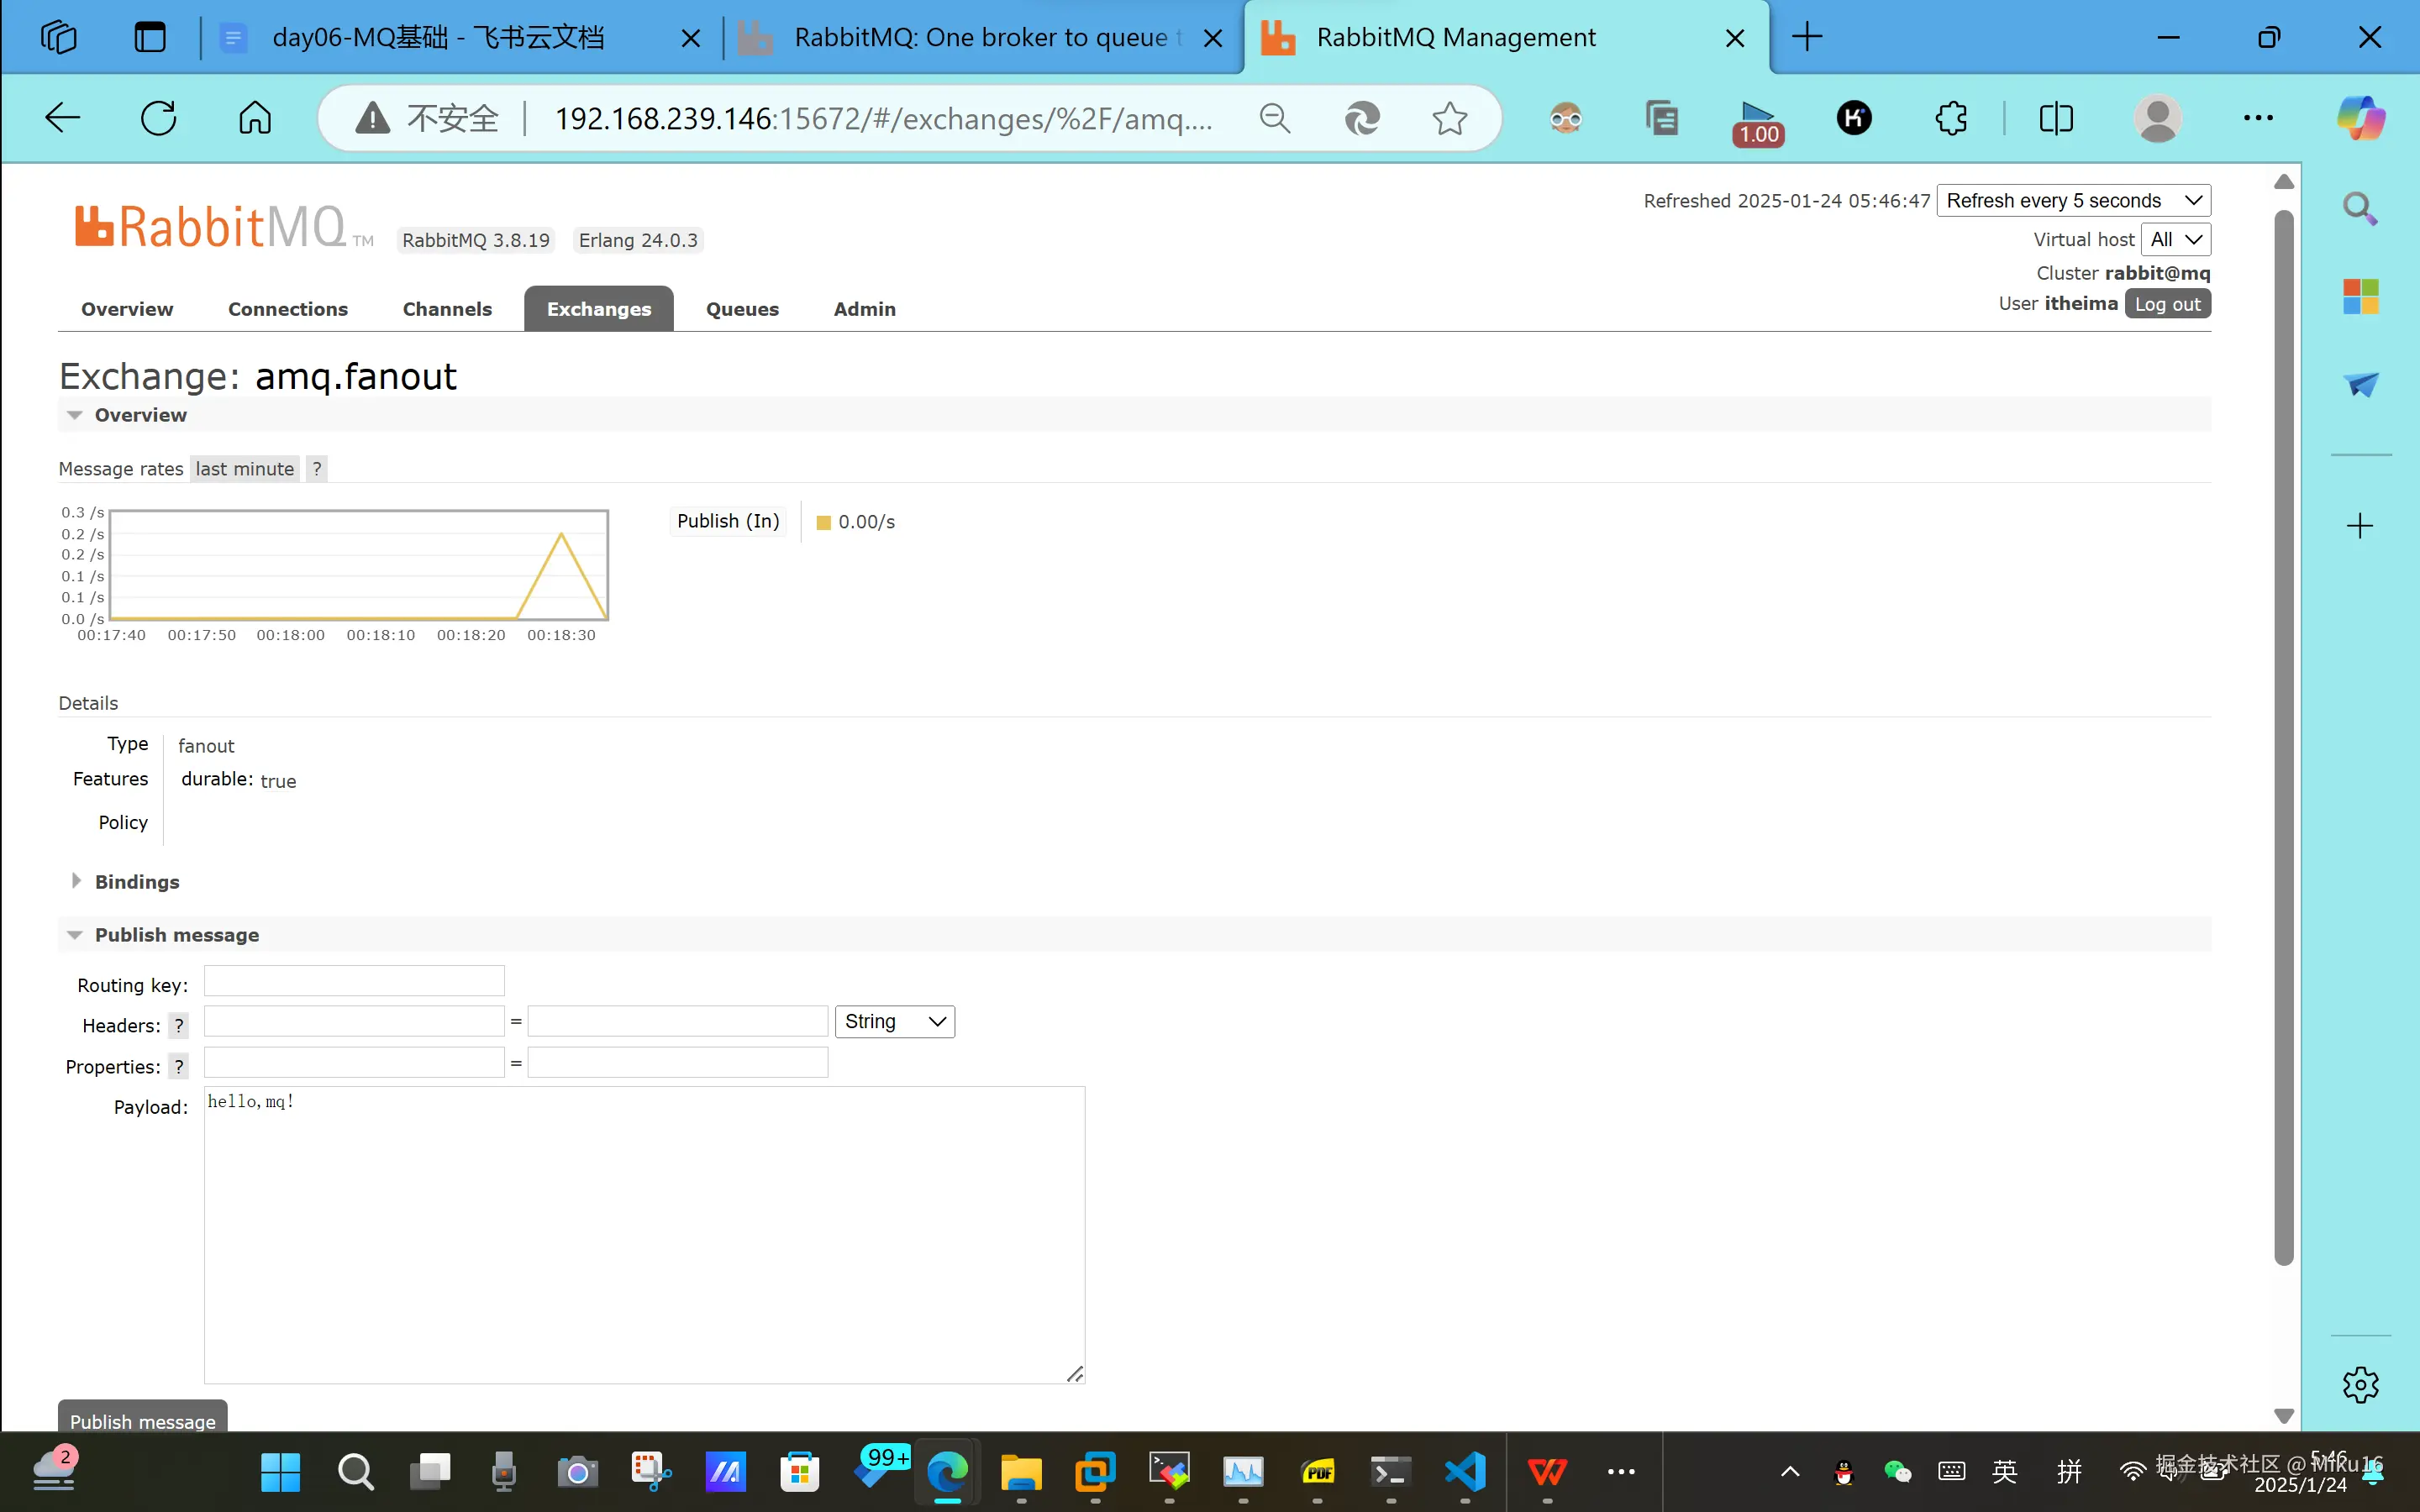Open Visual Studio Code from taskbar
The height and width of the screenshot is (1512, 2420).
point(1465,1471)
